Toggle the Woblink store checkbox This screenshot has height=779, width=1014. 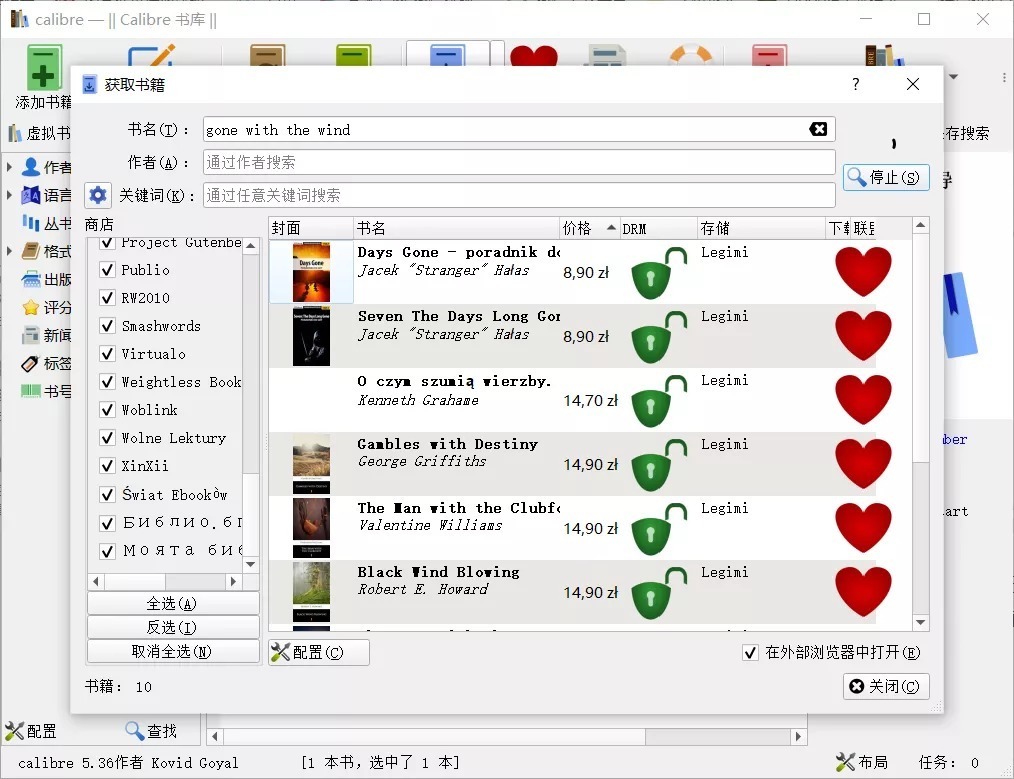(x=107, y=410)
